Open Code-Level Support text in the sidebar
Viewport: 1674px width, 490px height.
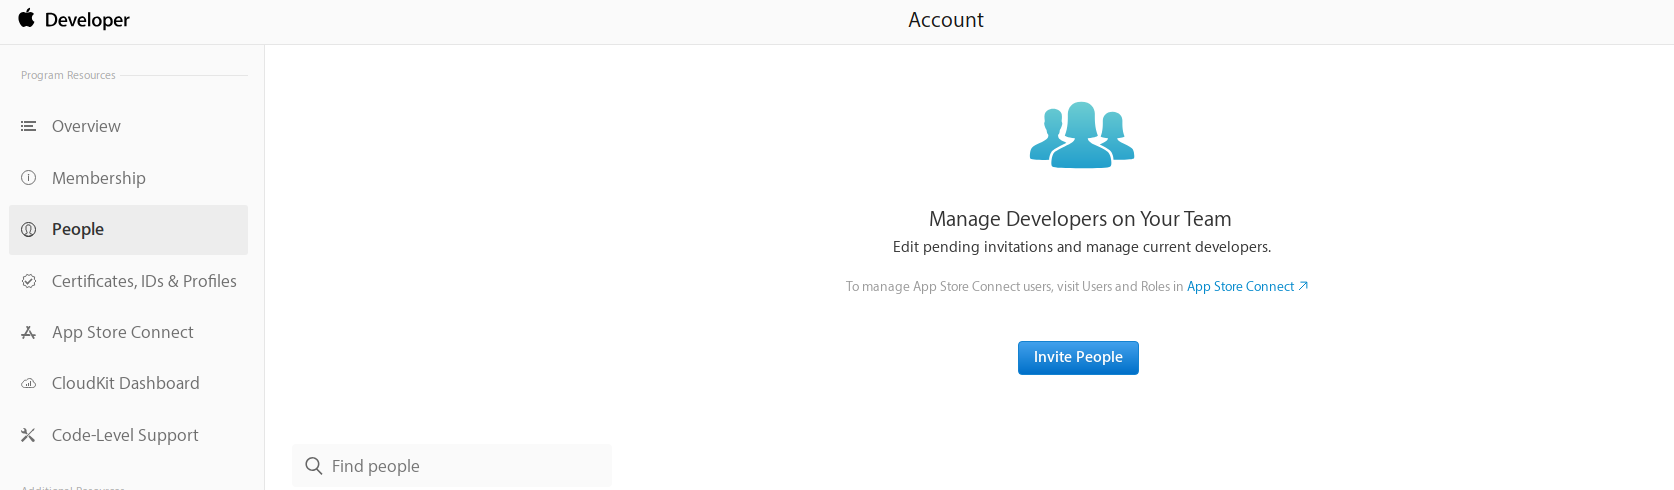pos(125,435)
